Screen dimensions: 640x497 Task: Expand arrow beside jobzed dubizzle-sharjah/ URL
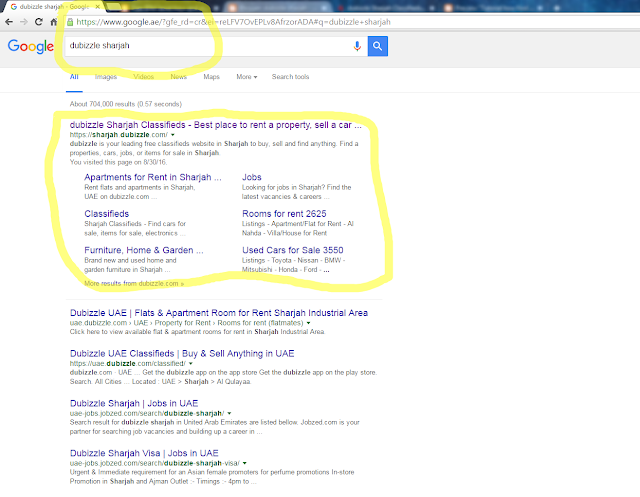pyautogui.click(x=229, y=413)
